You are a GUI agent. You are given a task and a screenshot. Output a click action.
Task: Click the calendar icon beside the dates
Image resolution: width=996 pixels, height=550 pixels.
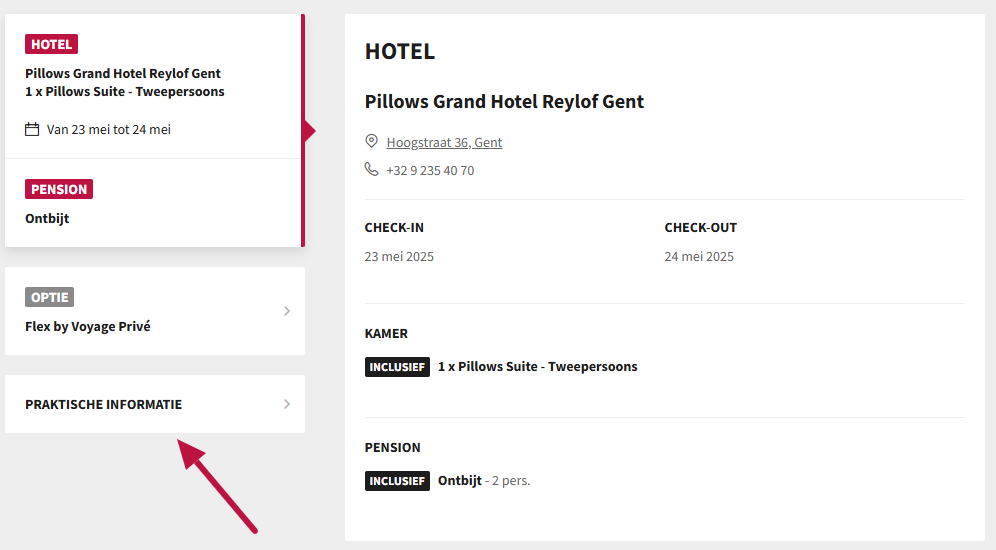[x=32, y=129]
